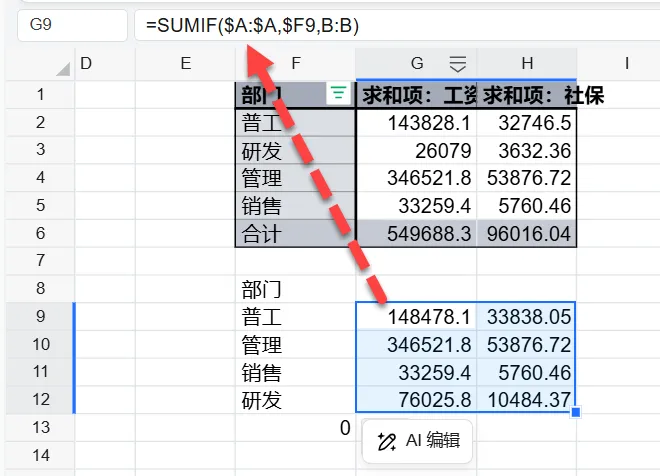Click the fill handle at selection corner
The height and width of the screenshot is (476, 660).
pyautogui.click(x=576, y=412)
